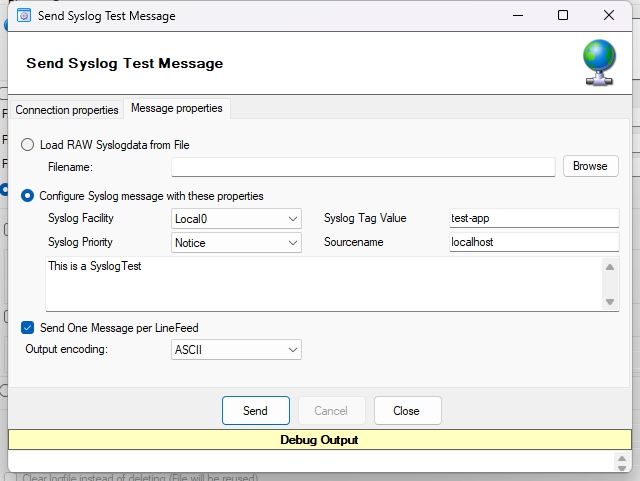Click the Syslog Tag Value field

(x=534, y=218)
